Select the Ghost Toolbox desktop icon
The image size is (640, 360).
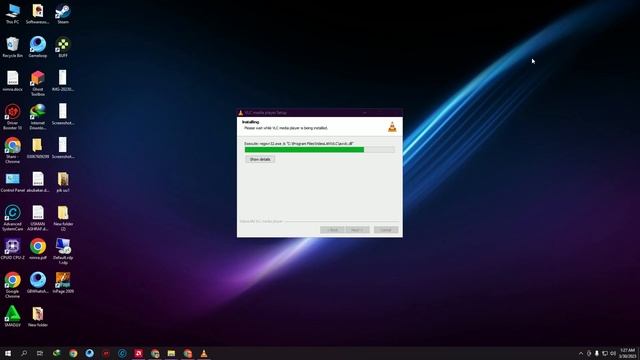[x=38, y=83]
